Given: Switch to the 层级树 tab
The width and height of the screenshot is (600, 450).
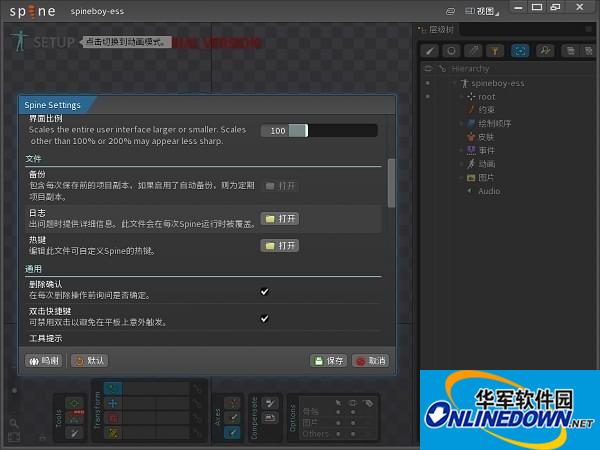Looking at the screenshot, I should tap(437, 29).
